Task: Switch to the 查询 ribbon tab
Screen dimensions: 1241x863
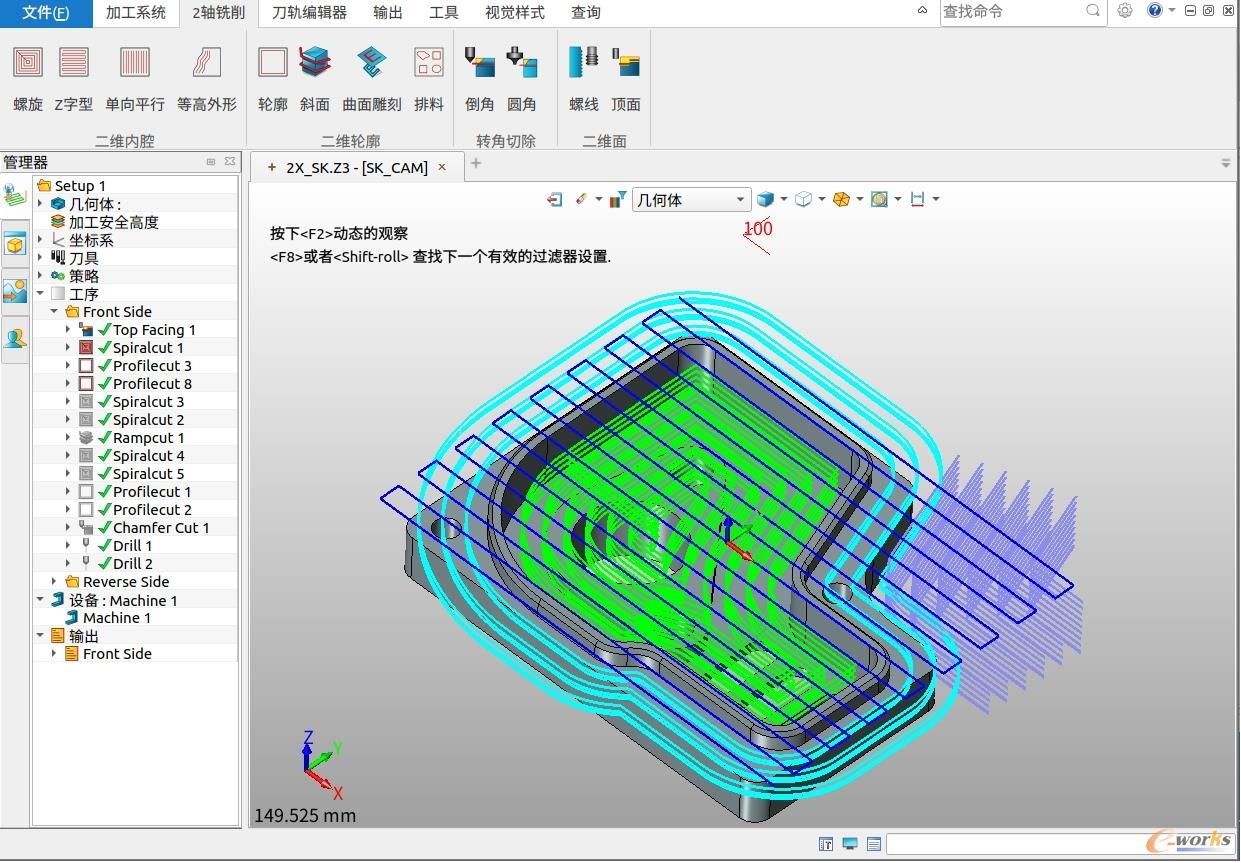Action: (586, 13)
